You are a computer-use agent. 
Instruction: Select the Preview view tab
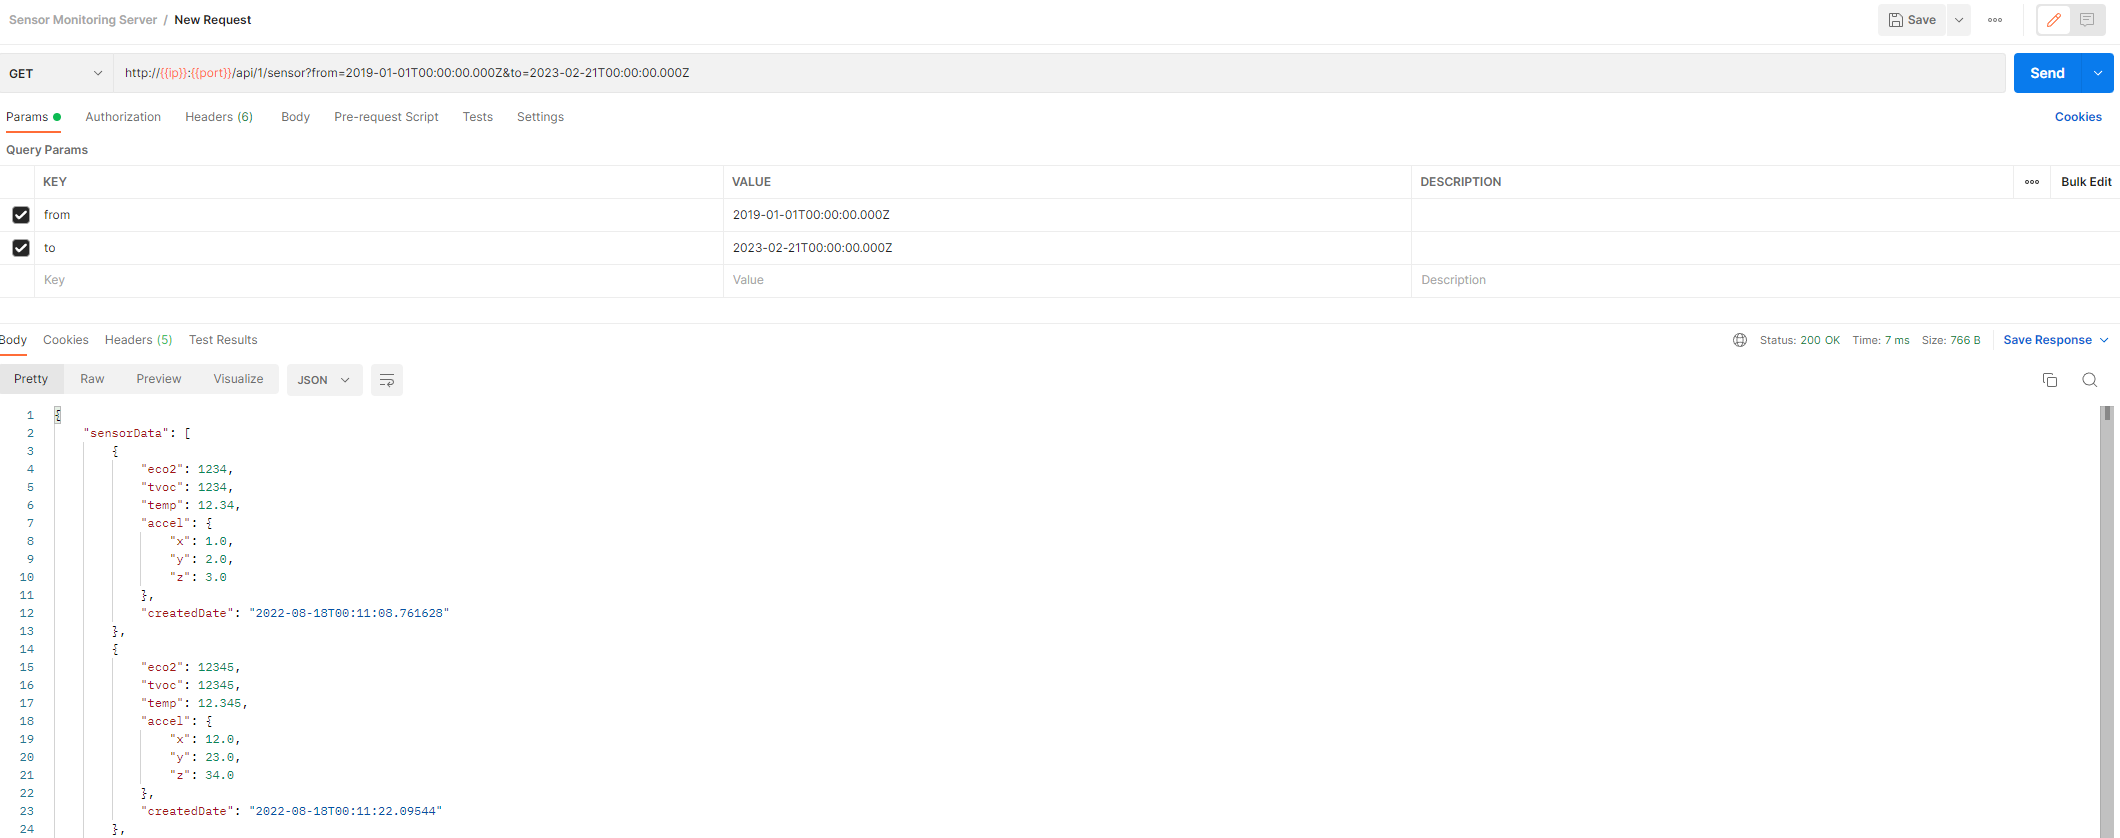click(159, 379)
